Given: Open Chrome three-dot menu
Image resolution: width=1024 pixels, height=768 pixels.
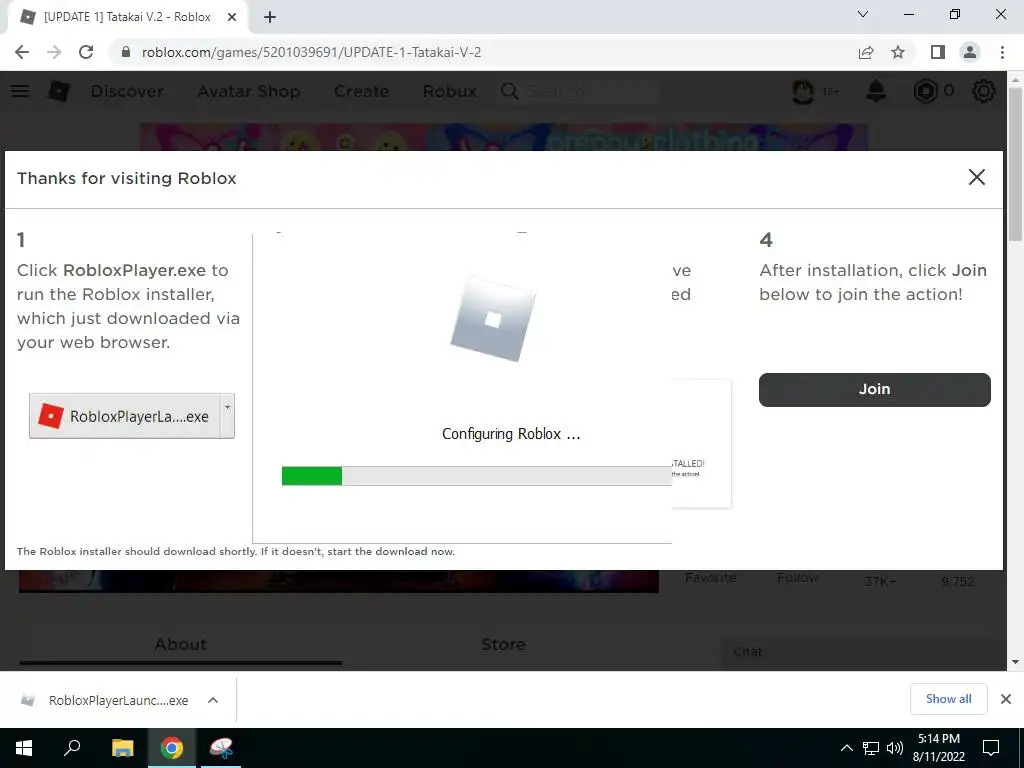Looking at the screenshot, I should click(1002, 52).
